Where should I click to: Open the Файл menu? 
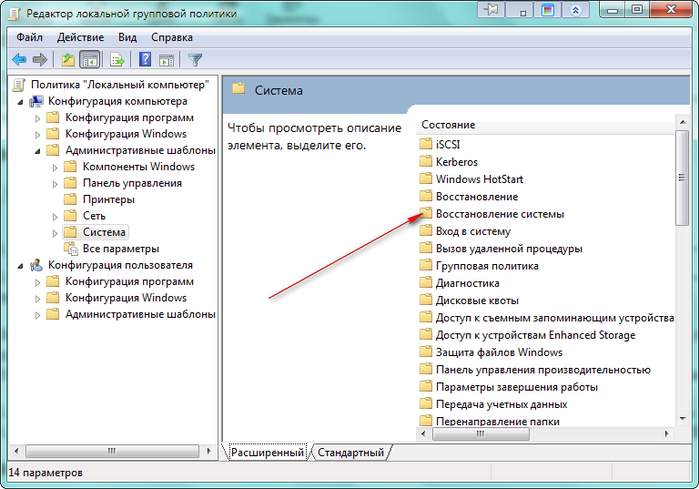(29, 37)
